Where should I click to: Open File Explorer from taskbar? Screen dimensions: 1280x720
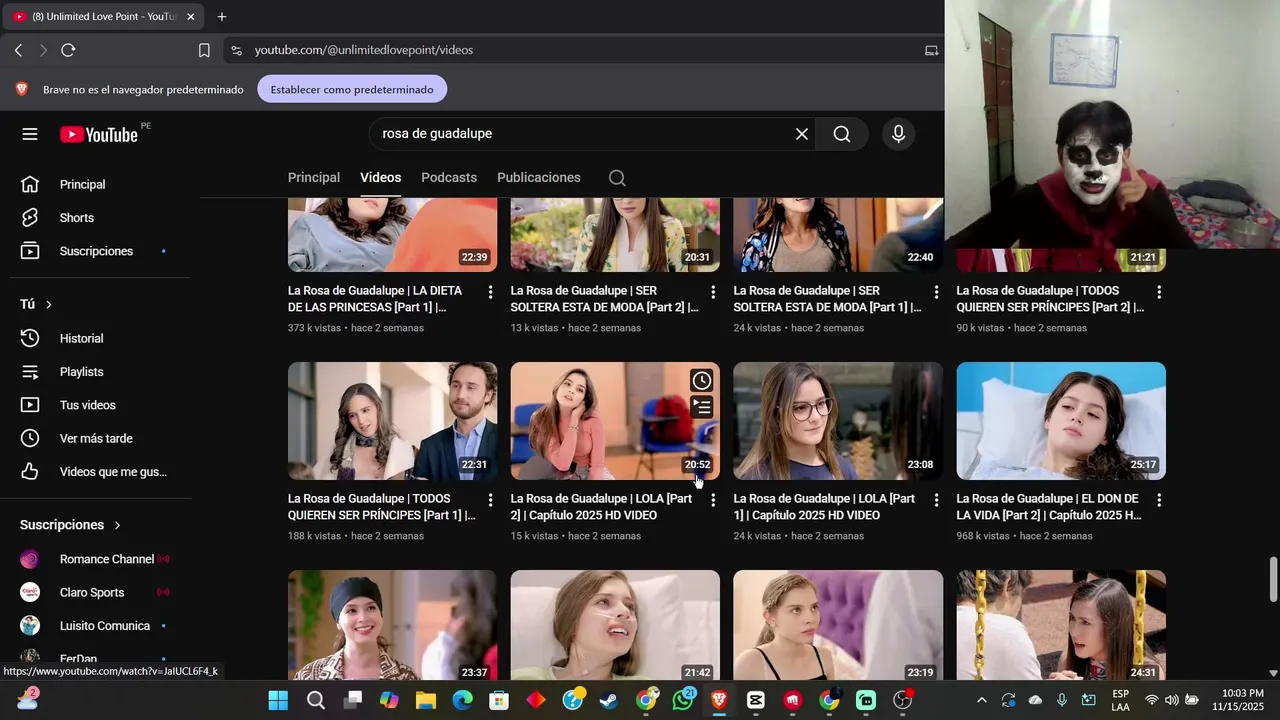point(426,700)
